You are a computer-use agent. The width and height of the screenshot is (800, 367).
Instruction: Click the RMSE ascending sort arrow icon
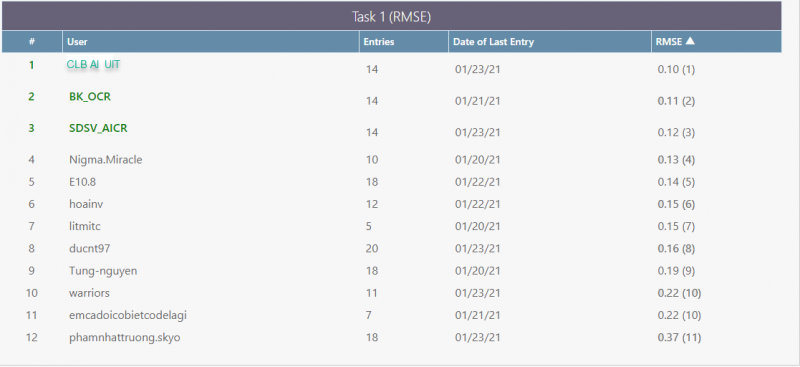click(690, 41)
